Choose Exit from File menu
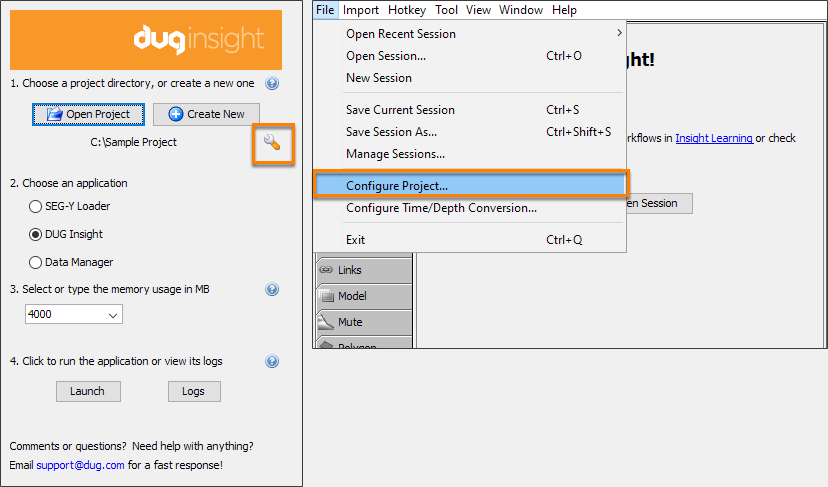Image resolution: width=828 pixels, height=487 pixels. point(469,240)
